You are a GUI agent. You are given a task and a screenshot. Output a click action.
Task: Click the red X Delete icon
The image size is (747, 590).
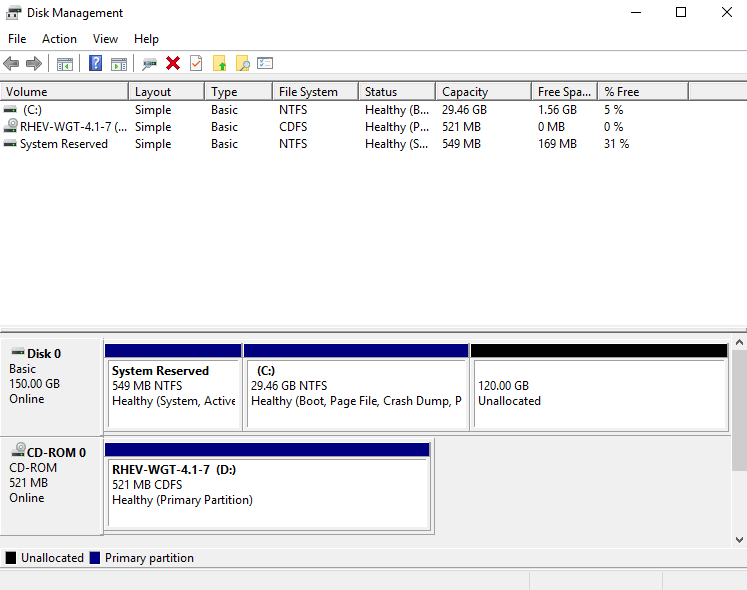pyautogui.click(x=173, y=64)
